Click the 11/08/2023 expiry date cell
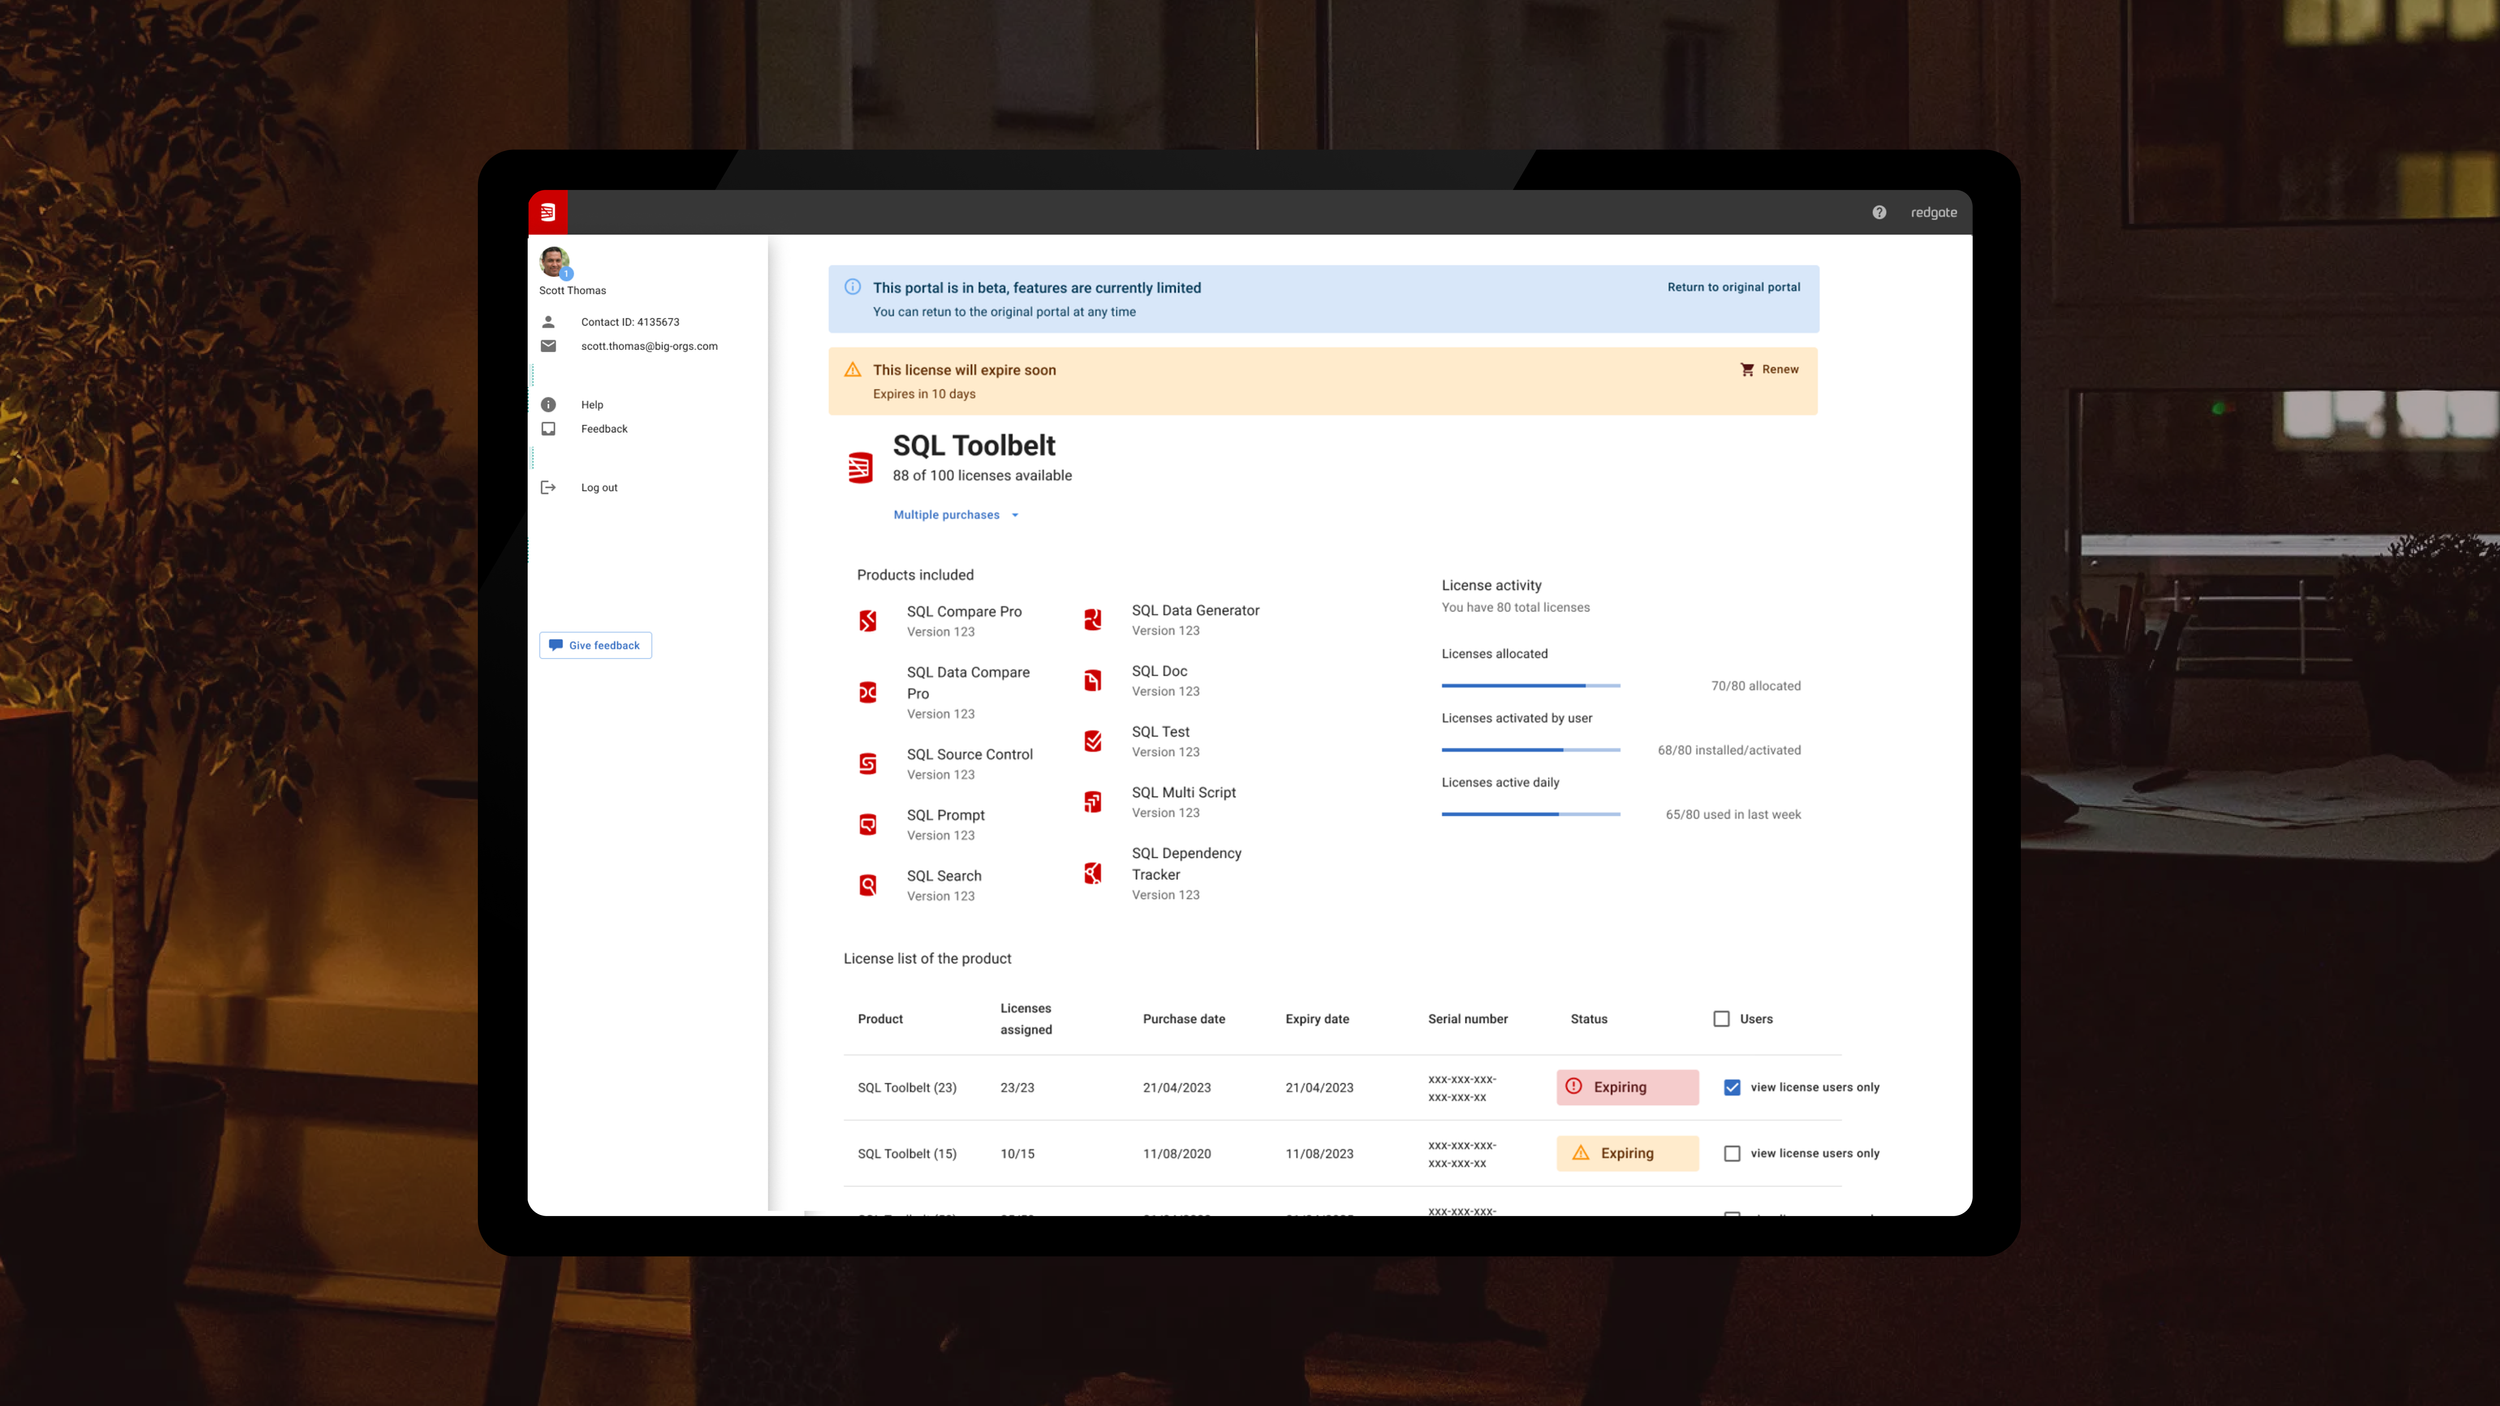This screenshot has width=2500, height=1406. (1319, 1154)
